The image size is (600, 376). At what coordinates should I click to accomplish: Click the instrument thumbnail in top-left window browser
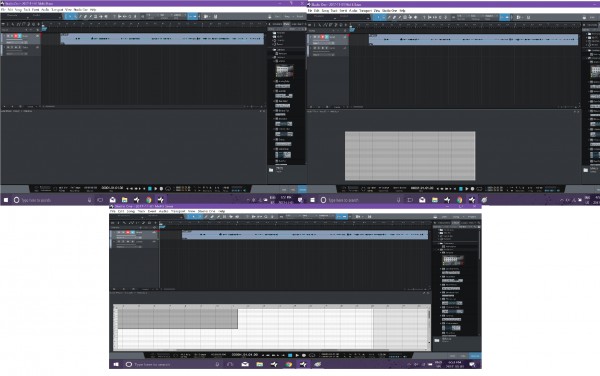284,71
